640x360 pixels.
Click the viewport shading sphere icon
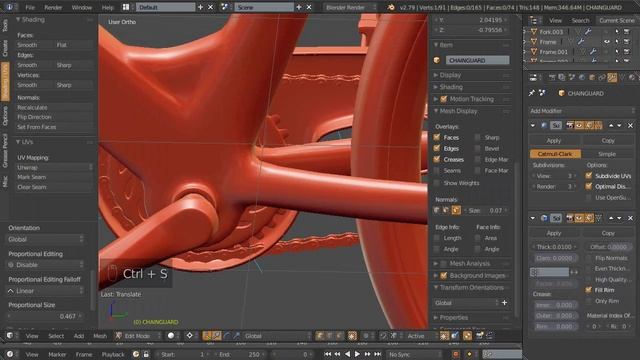click(171, 336)
